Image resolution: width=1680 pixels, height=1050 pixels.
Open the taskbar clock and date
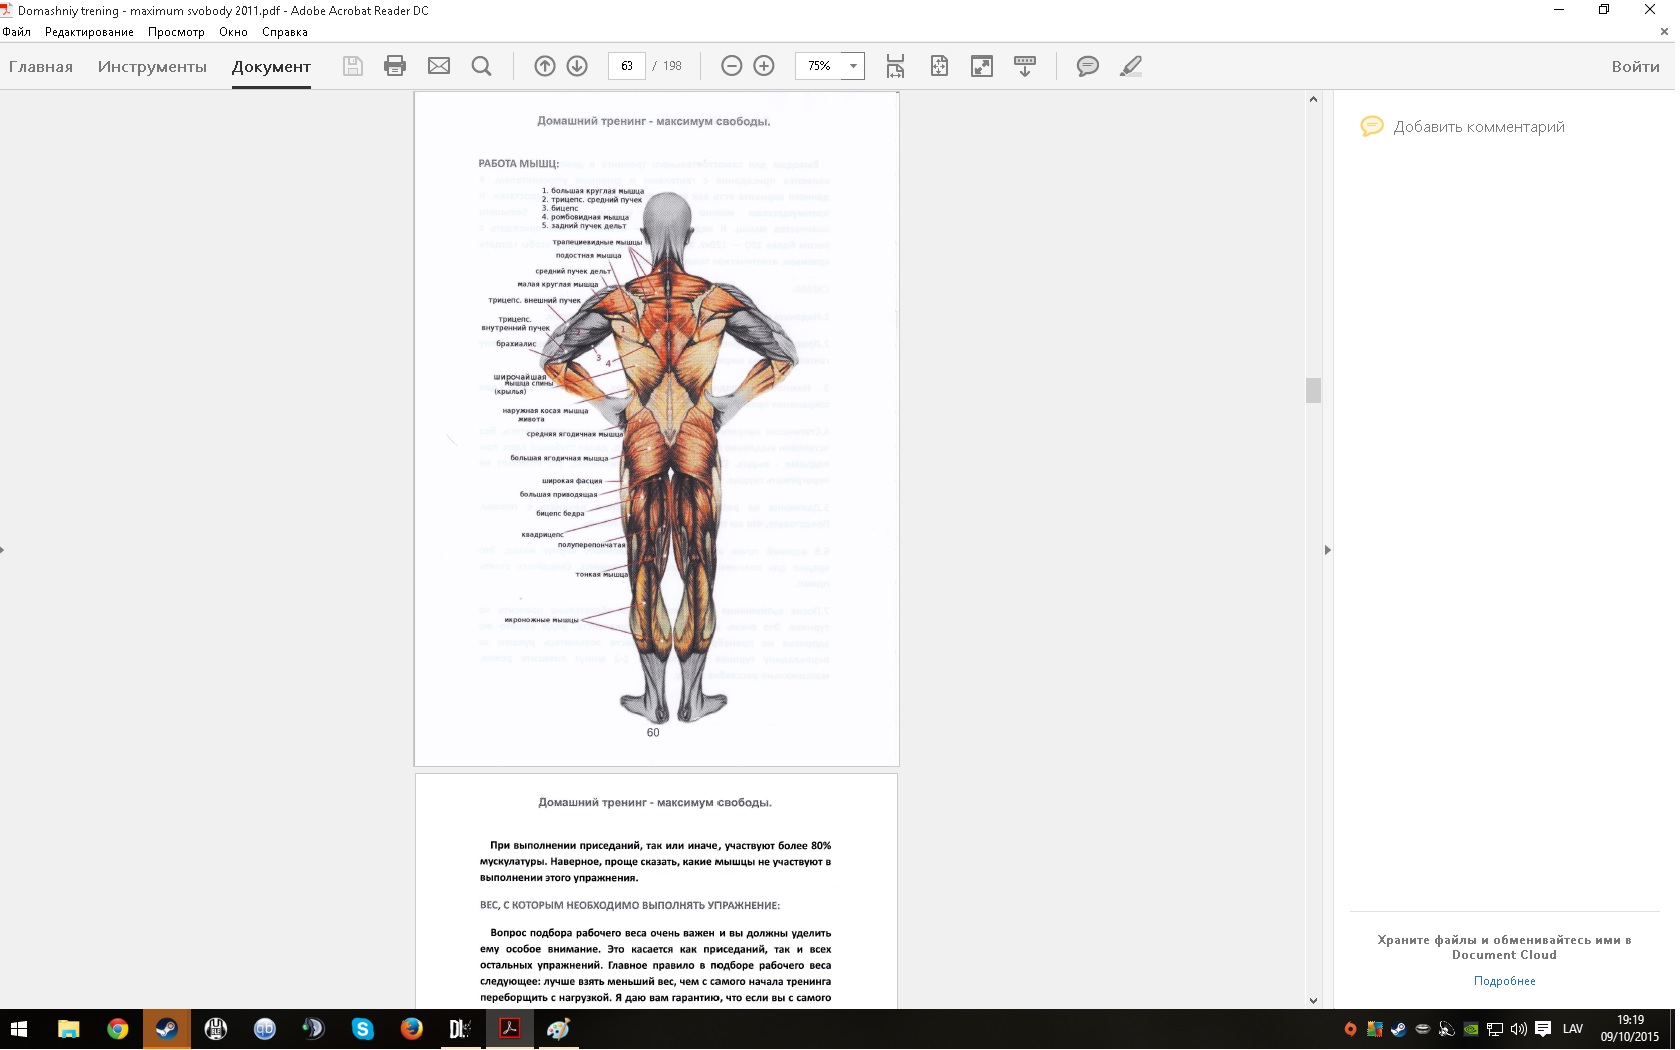[1630, 1029]
